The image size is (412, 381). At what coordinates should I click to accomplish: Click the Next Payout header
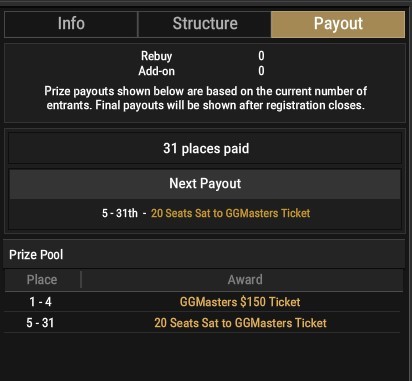205,184
